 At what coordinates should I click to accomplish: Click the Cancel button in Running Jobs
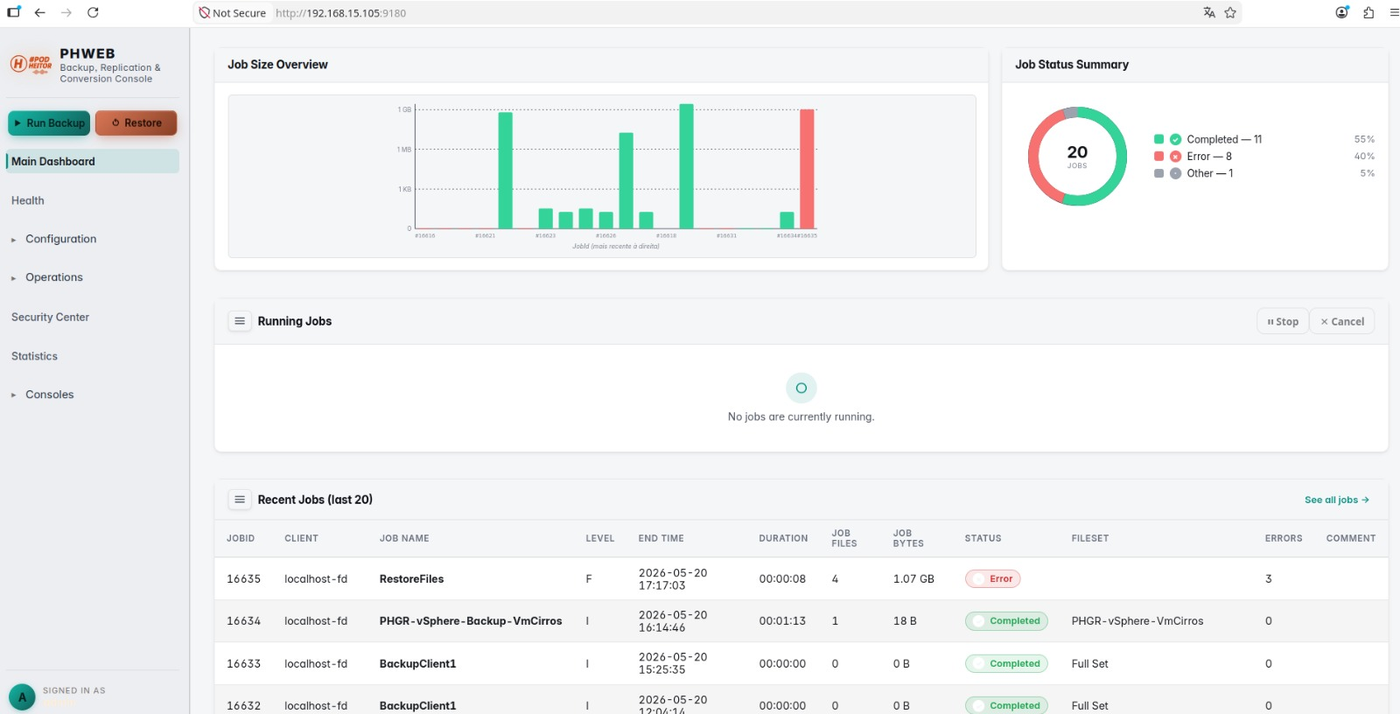1342,321
